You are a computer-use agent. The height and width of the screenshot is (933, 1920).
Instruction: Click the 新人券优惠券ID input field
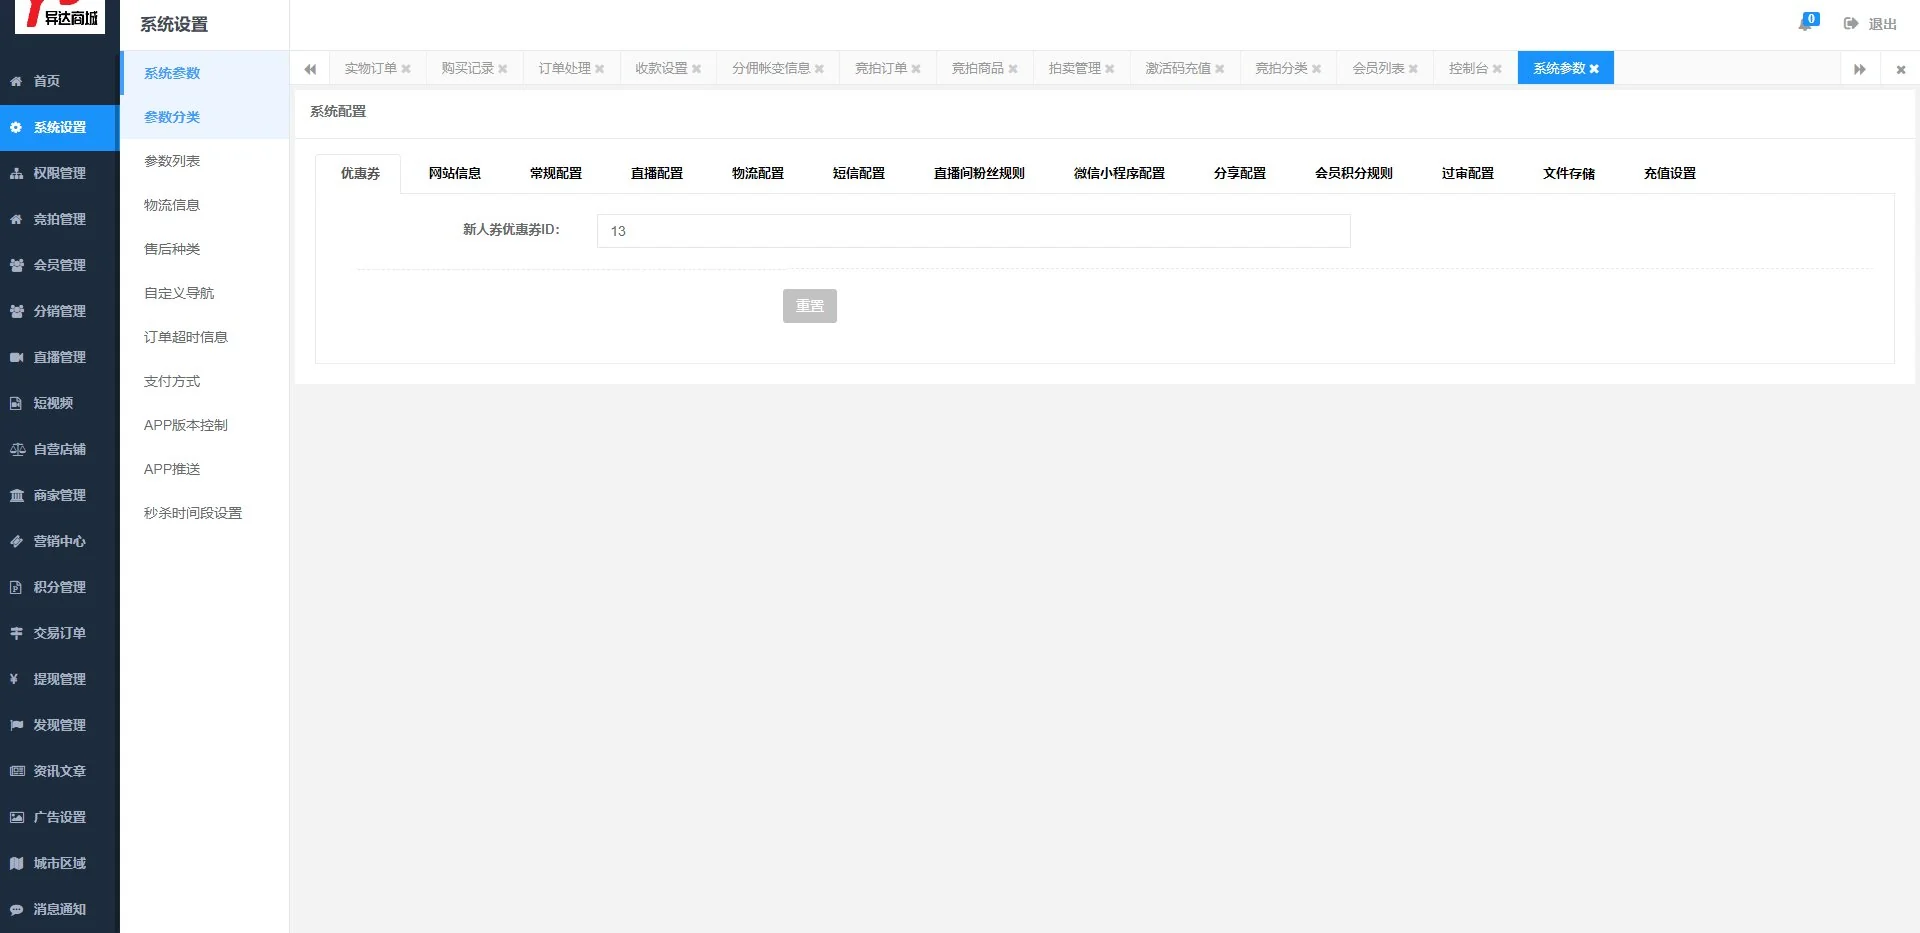[x=973, y=231]
